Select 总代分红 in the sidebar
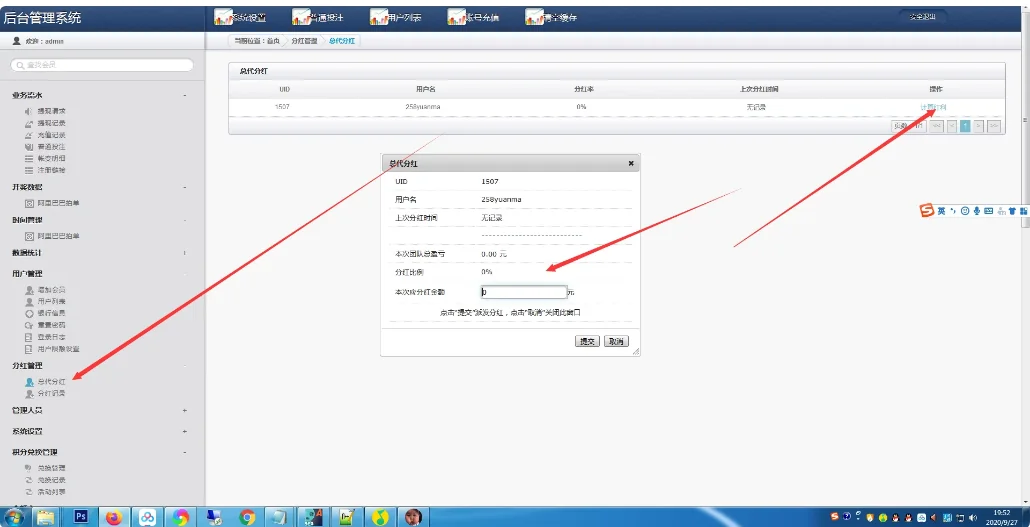Image resolution: width=1030 pixels, height=527 pixels. pos(51,382)
